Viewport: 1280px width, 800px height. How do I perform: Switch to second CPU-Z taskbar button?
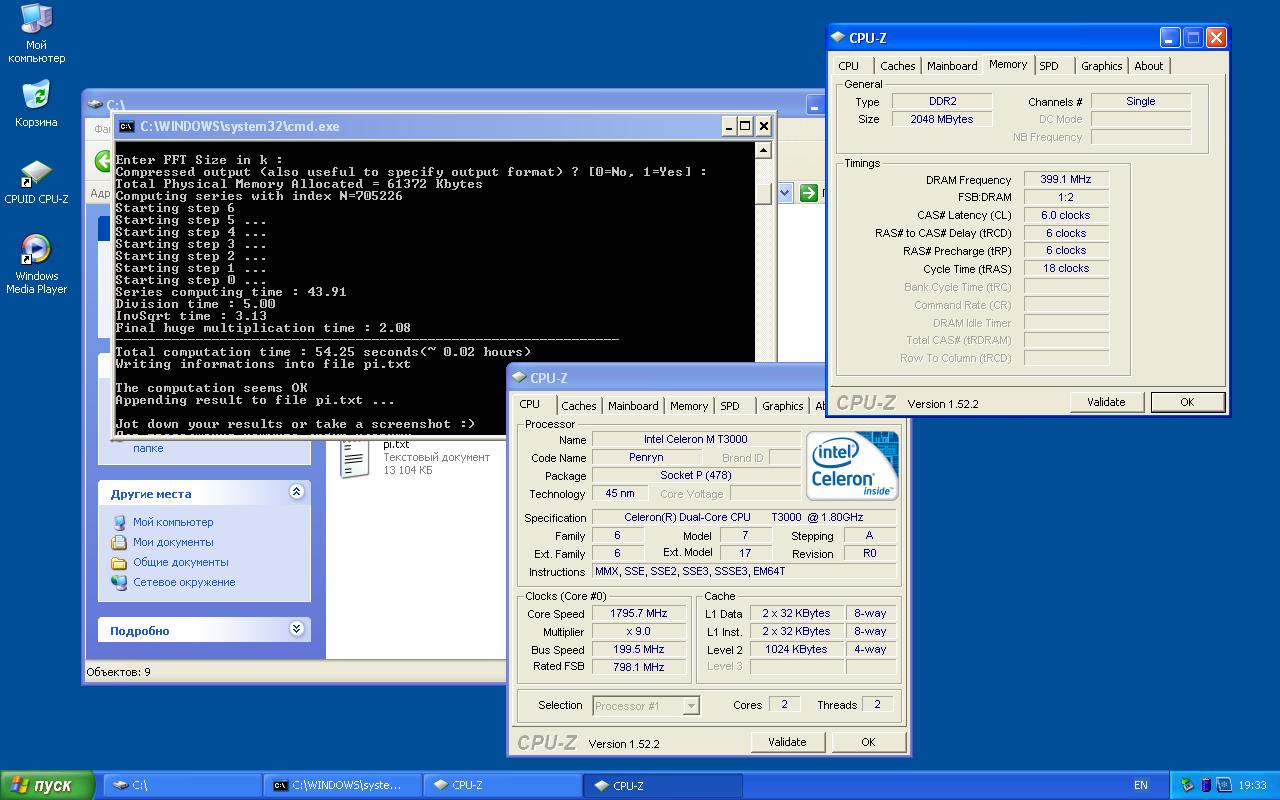[x=663, y=786]
